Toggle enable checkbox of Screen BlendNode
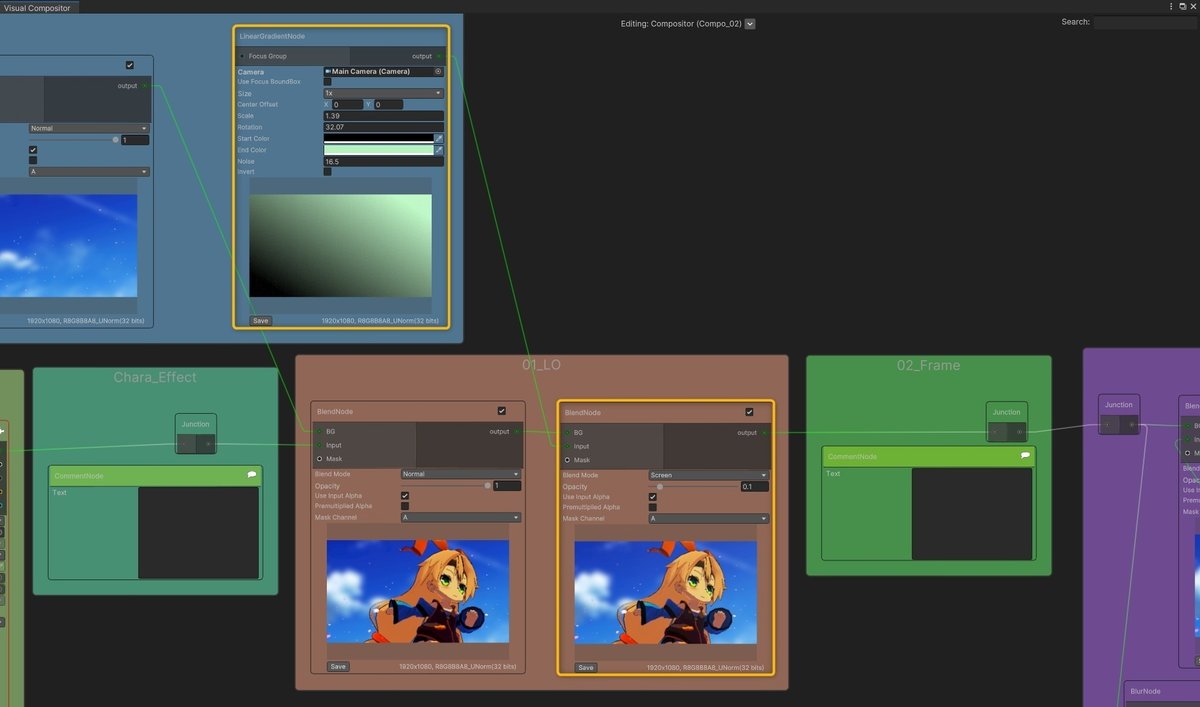Screen dimensions: 1200x707 (749, 412)
